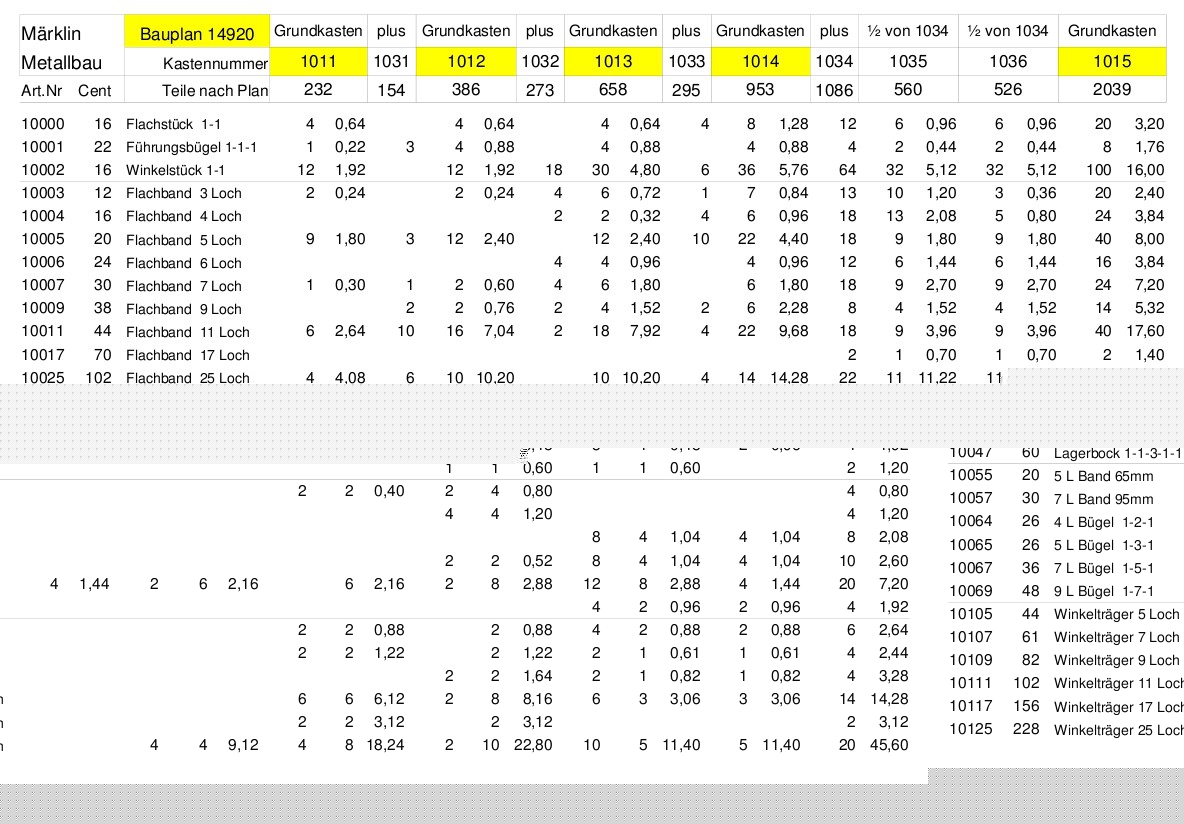This screenshot has height=824, width=1184.
Task: Click the "9 L Bügel 1-7-1" part name
Action: (x=1104, y=591)
